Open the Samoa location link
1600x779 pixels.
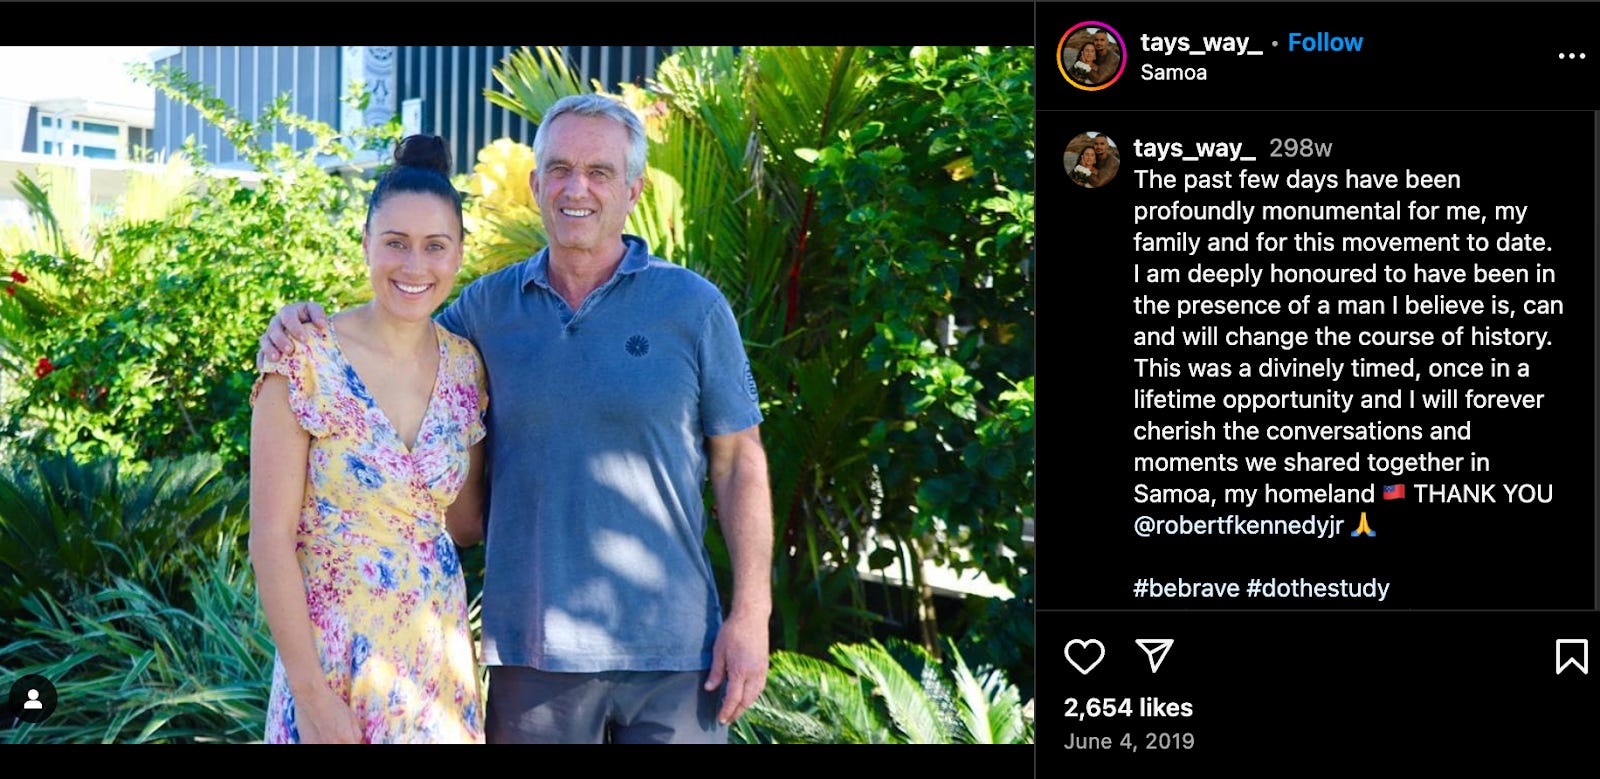pyautogui.click(x=1173, y=72)
